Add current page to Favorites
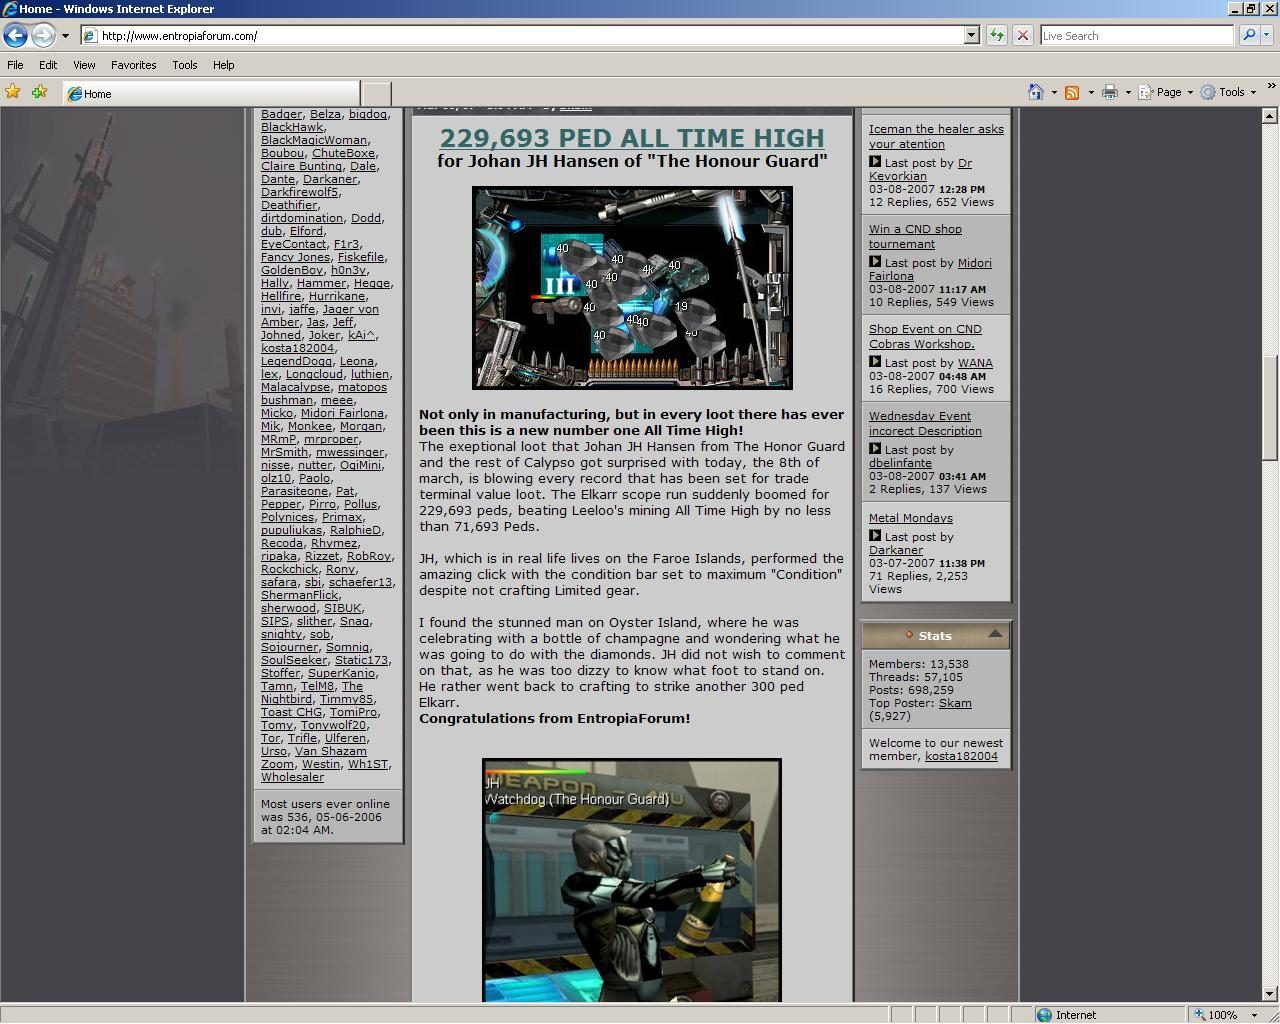This screenshot has width=1280, height=1024. click(38, 91)
